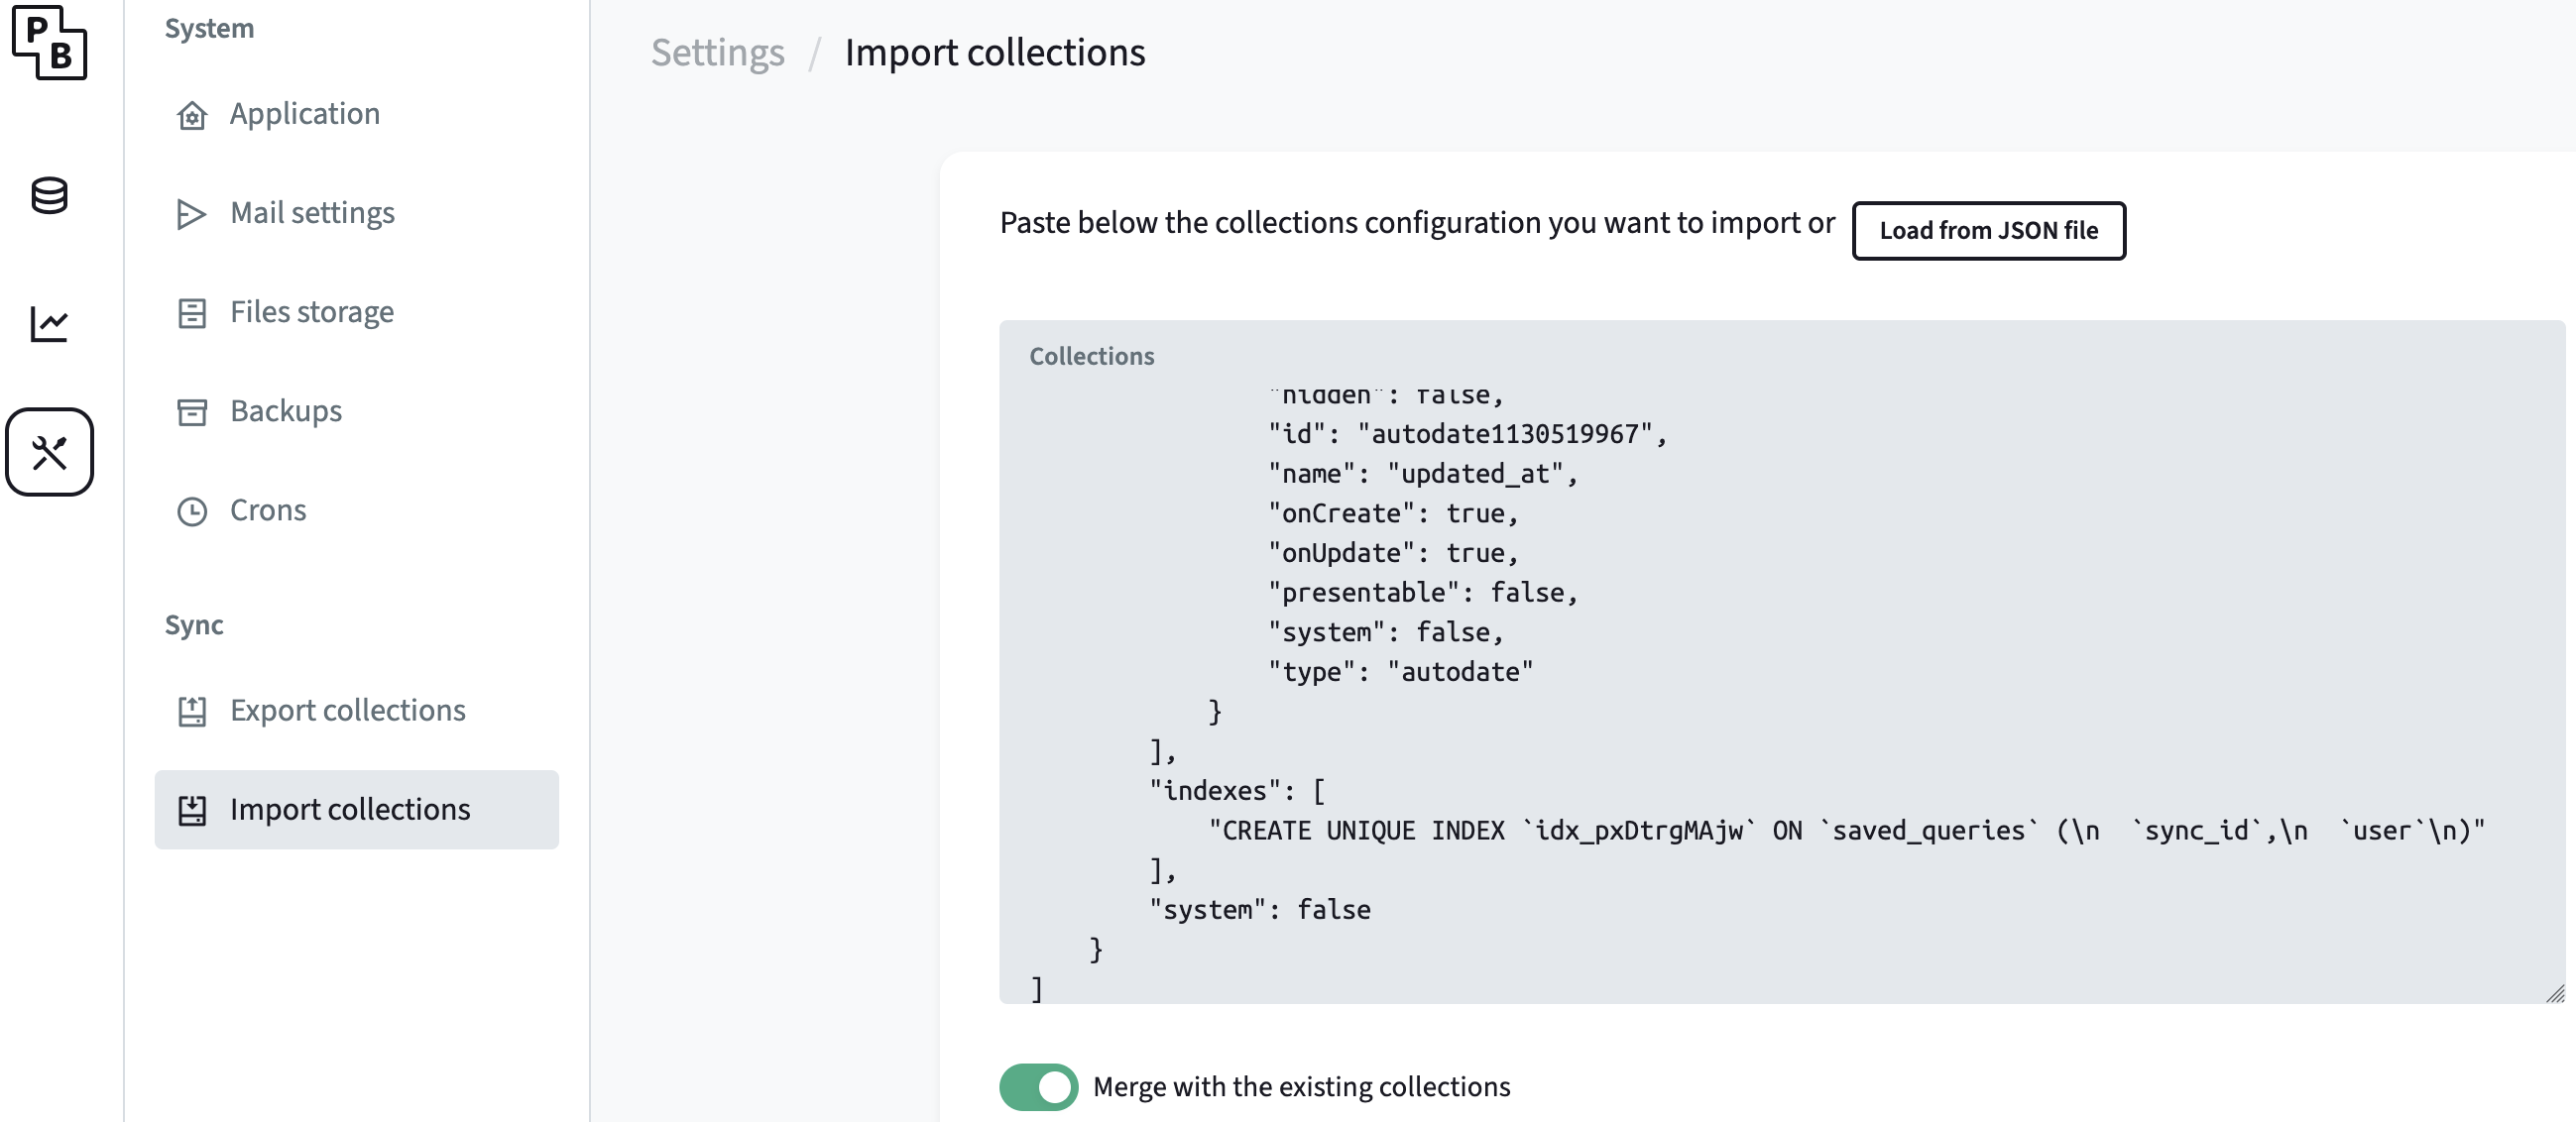Click Load from JSON file button
This screenshot has height=1122, width=2576.
(x=1987, y=231)
